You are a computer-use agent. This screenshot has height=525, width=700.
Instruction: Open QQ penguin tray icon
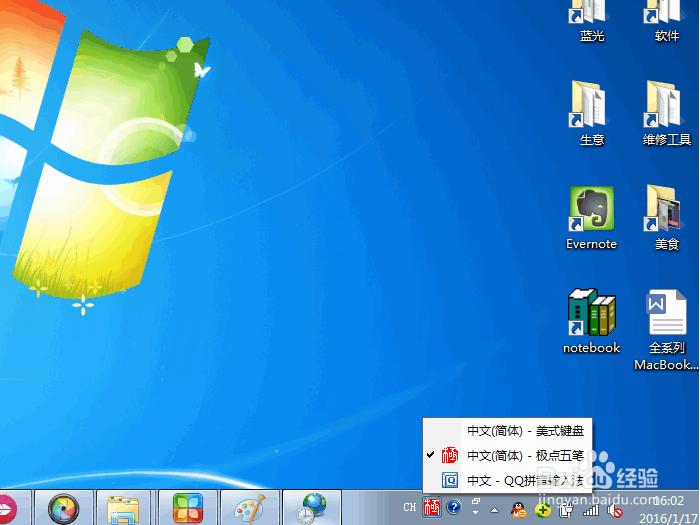518,510
